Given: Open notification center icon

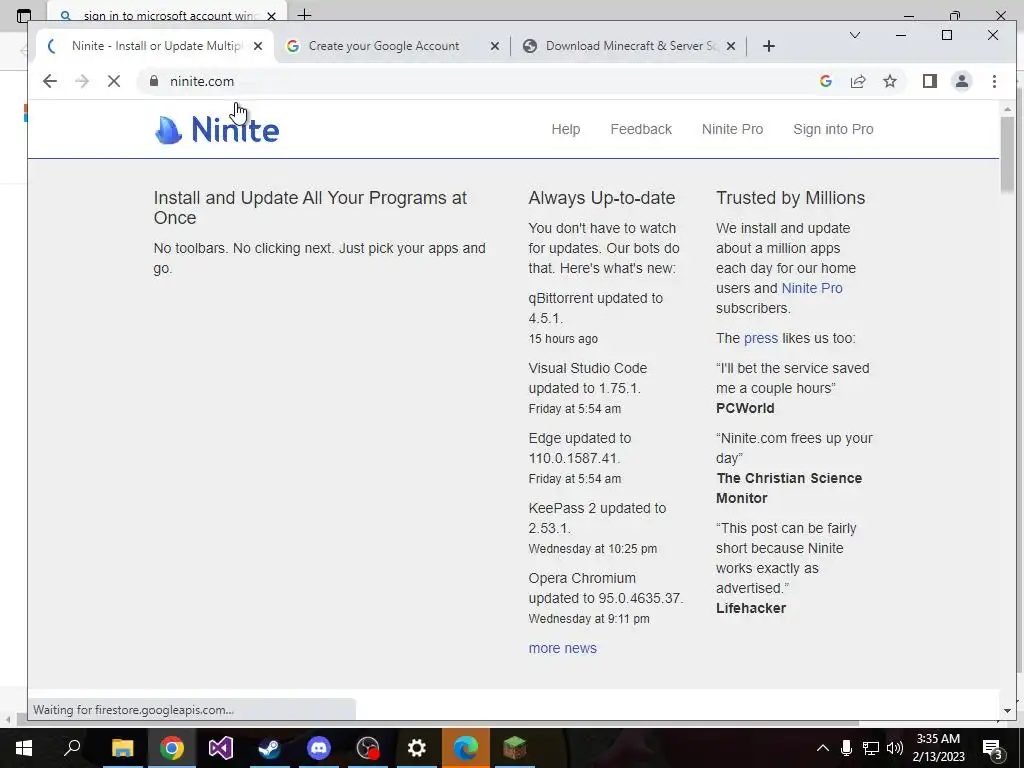Looking at the screenshot, I should [x=992, y=748].
